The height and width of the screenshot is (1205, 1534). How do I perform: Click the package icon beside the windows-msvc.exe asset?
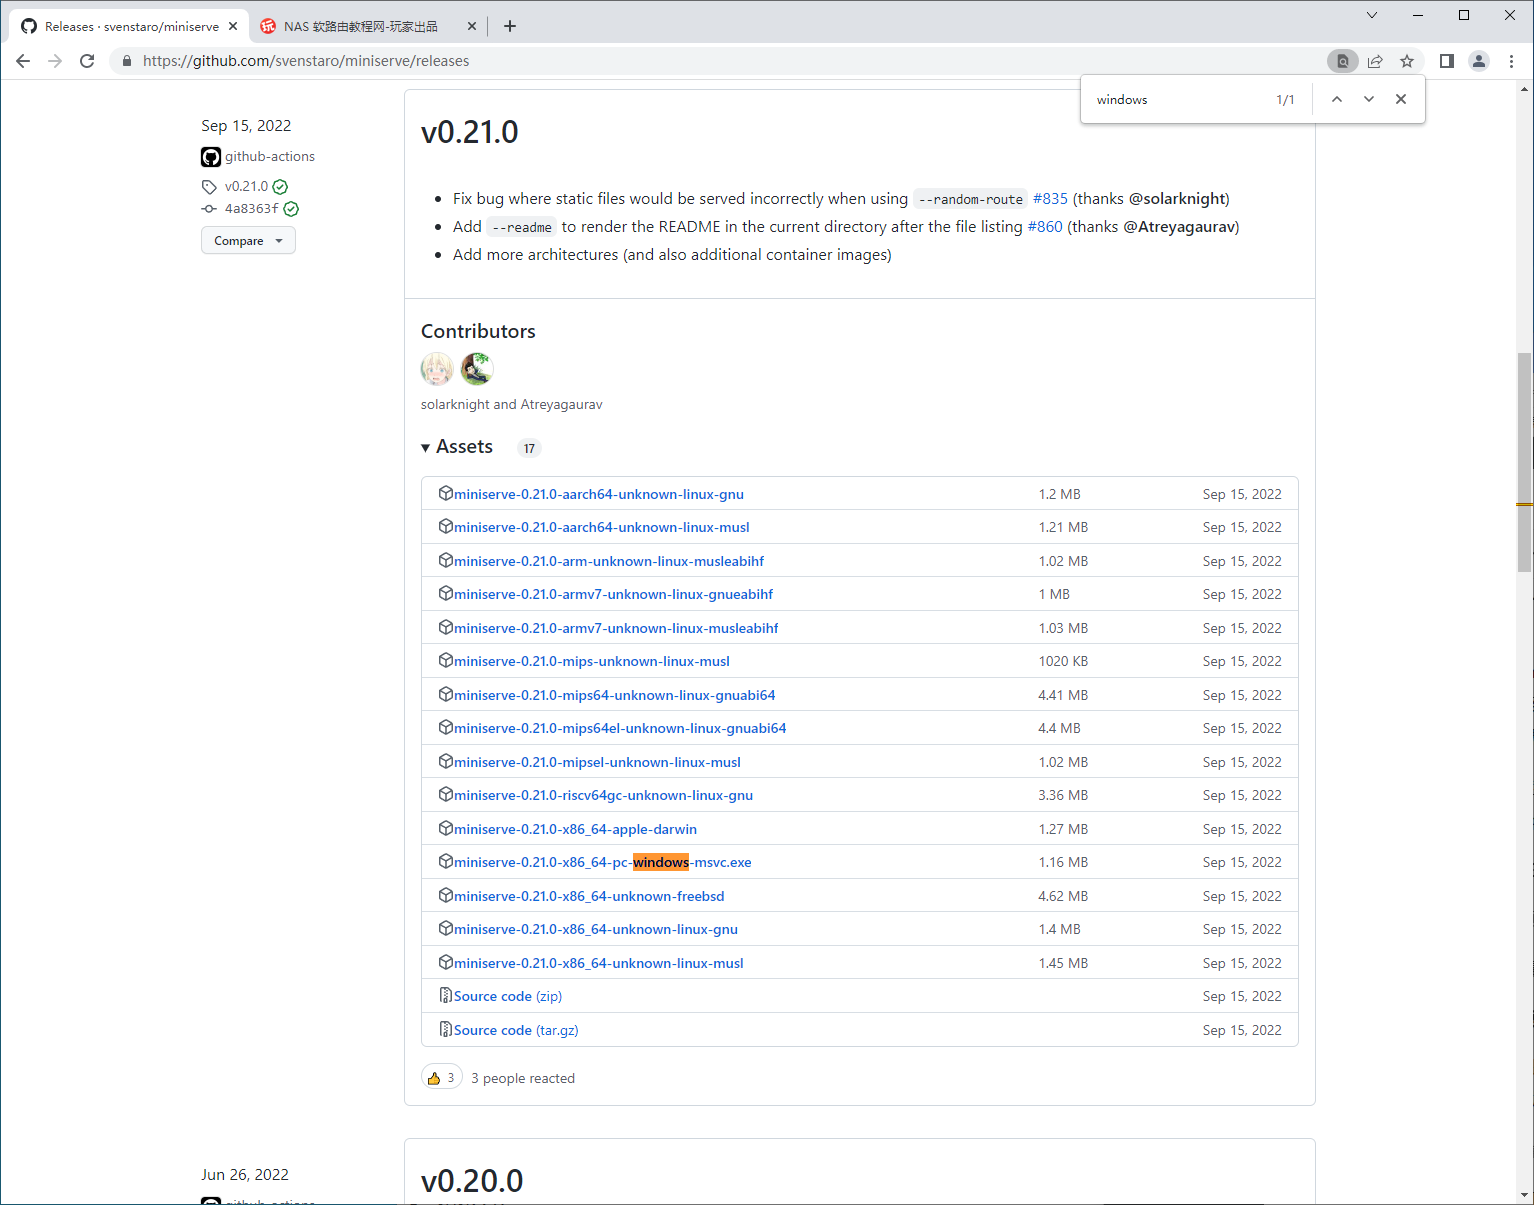pos(446,861)
